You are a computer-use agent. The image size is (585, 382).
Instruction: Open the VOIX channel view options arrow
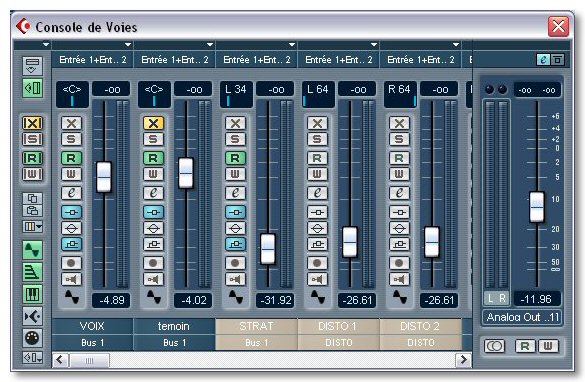128,45
